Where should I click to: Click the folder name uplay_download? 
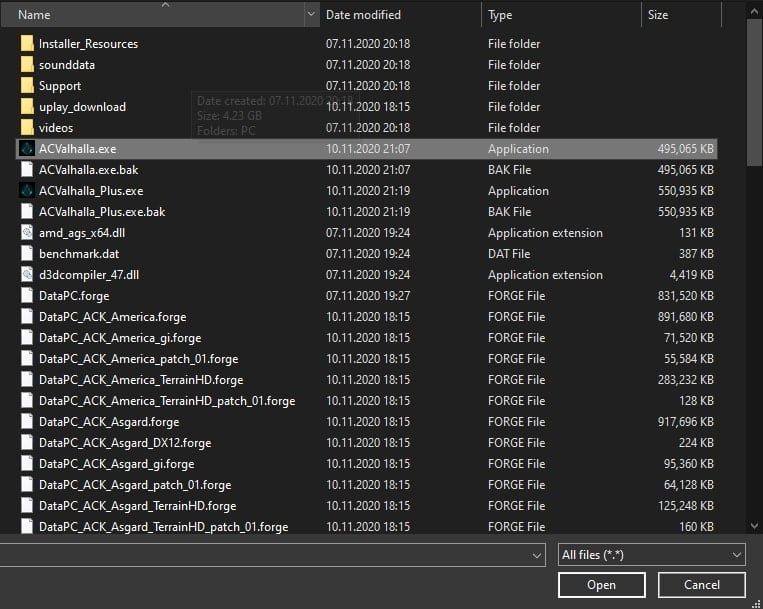click(82, 107)
